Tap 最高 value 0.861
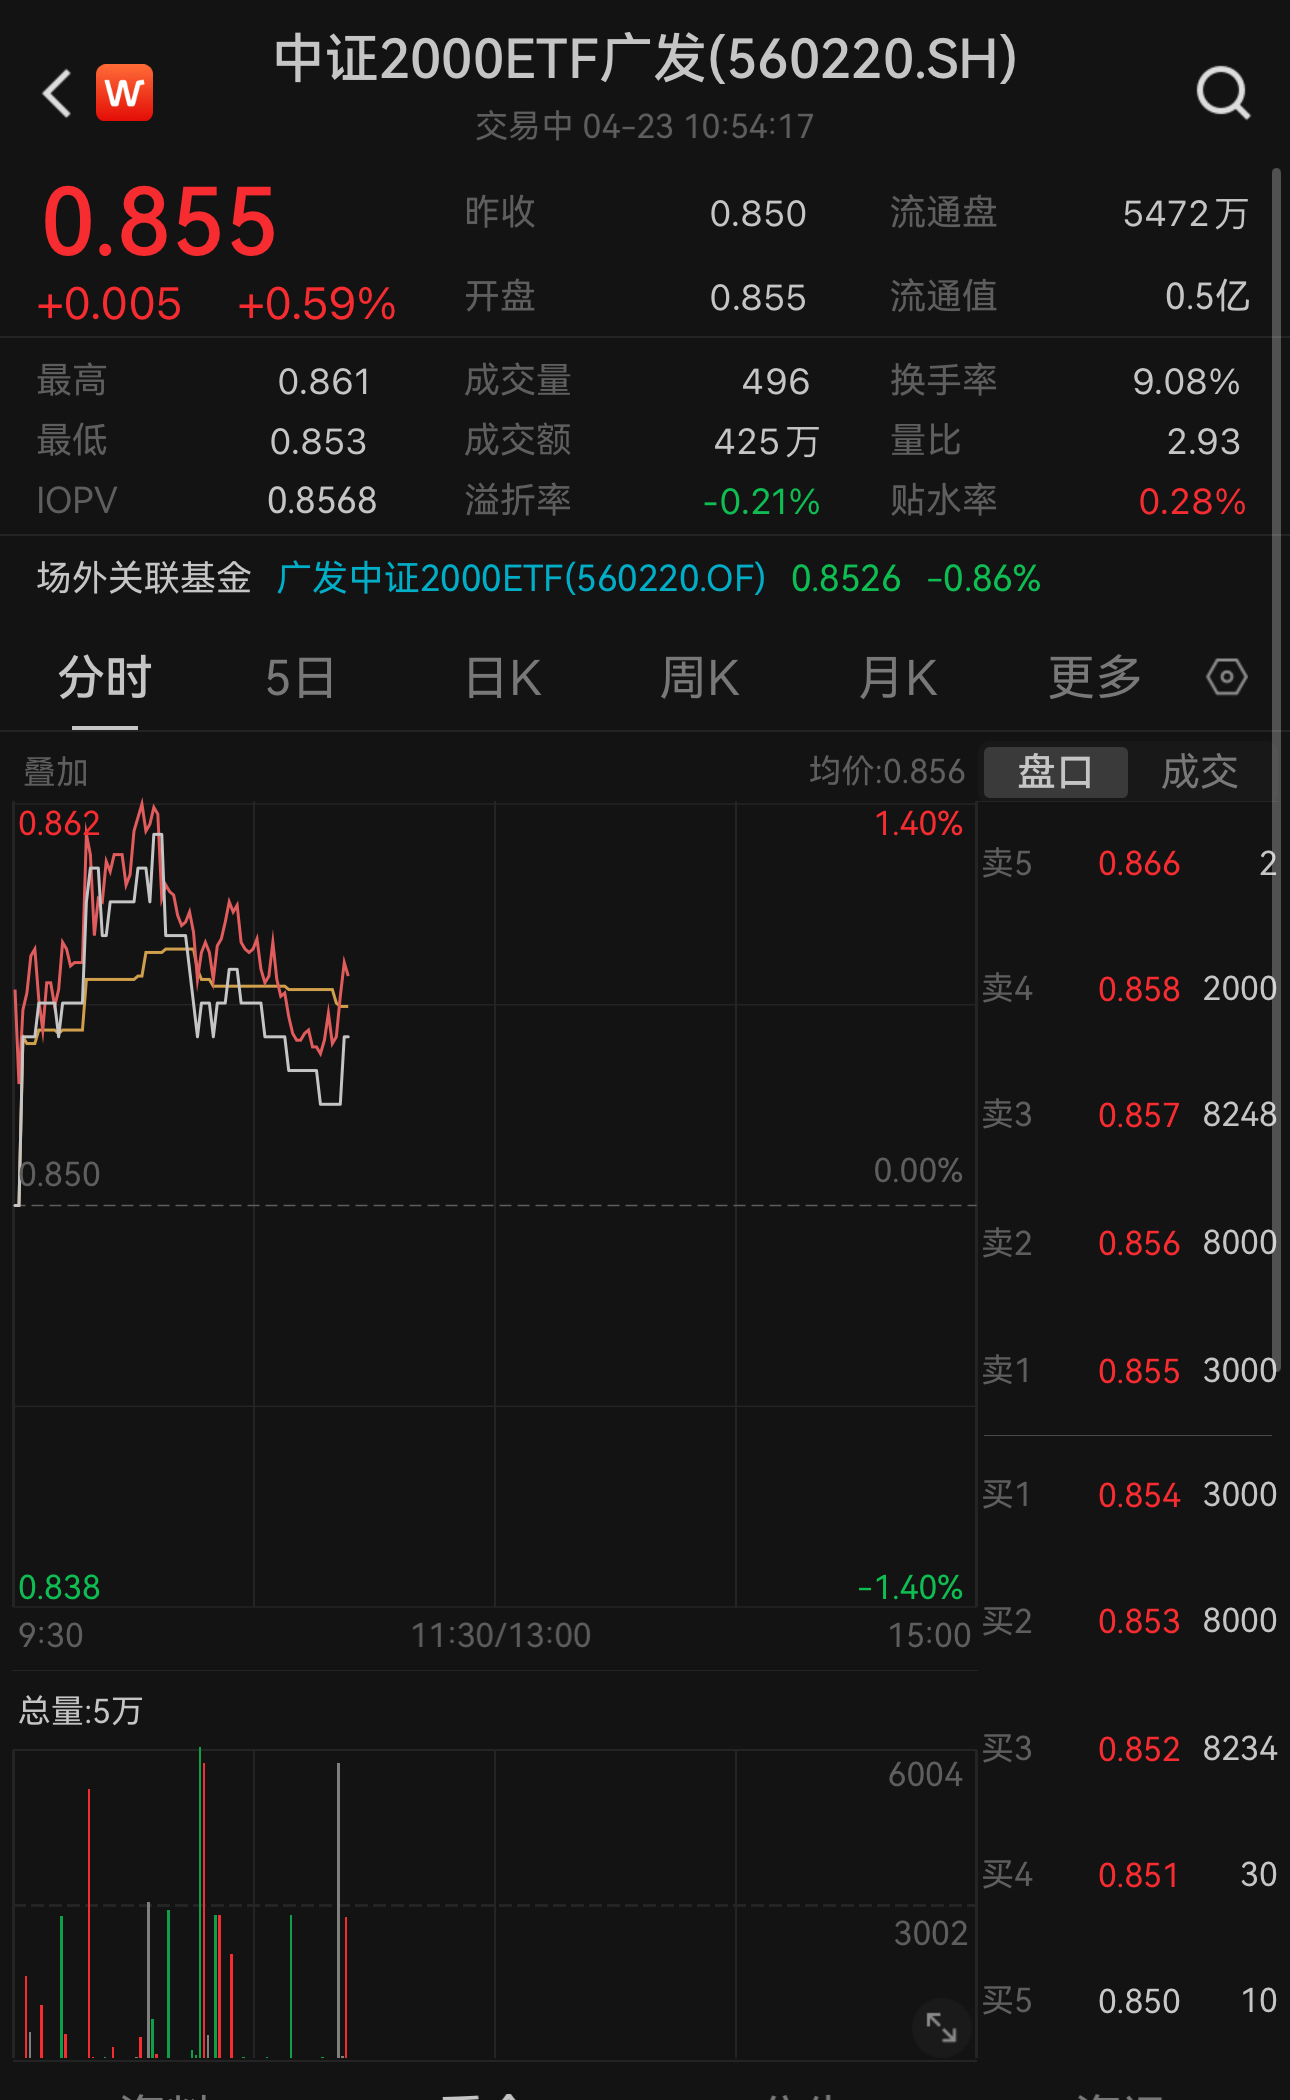The width and height of the screenshot is (1290, 2100). point(324,381)
